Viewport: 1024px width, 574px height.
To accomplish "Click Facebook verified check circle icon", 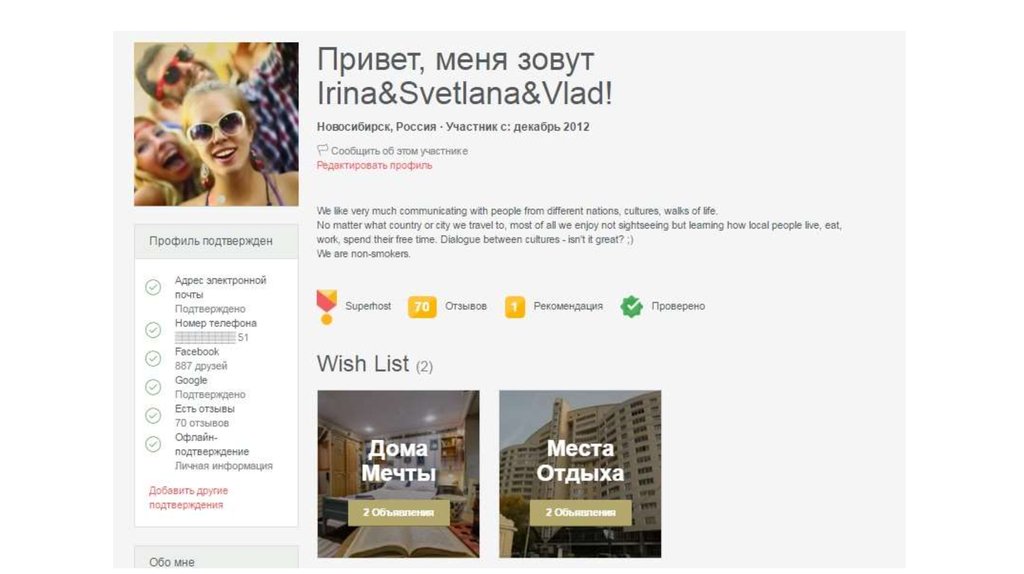I will pyautogui.click(x=153, y=359).
